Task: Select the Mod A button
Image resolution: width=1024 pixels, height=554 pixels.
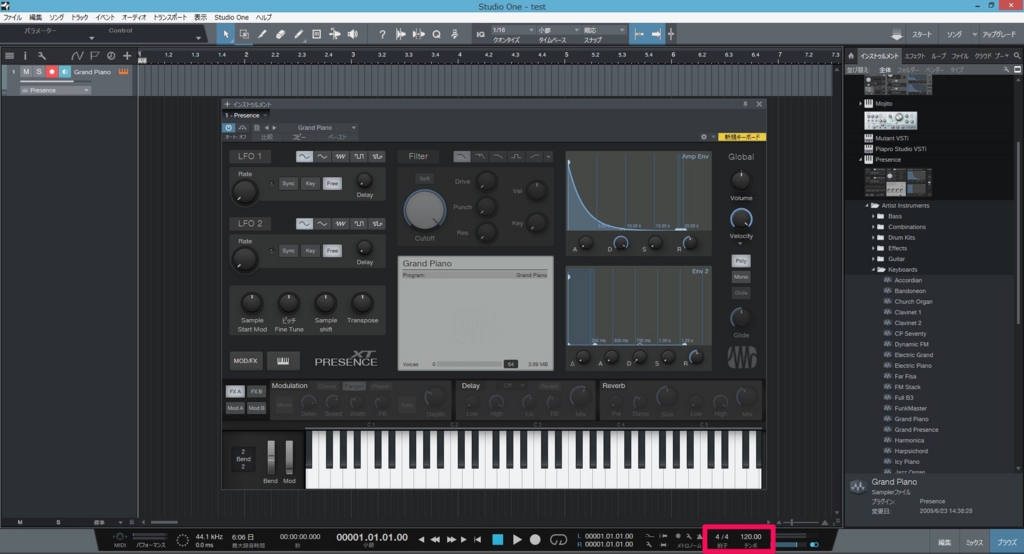Action: click(235, 408)
